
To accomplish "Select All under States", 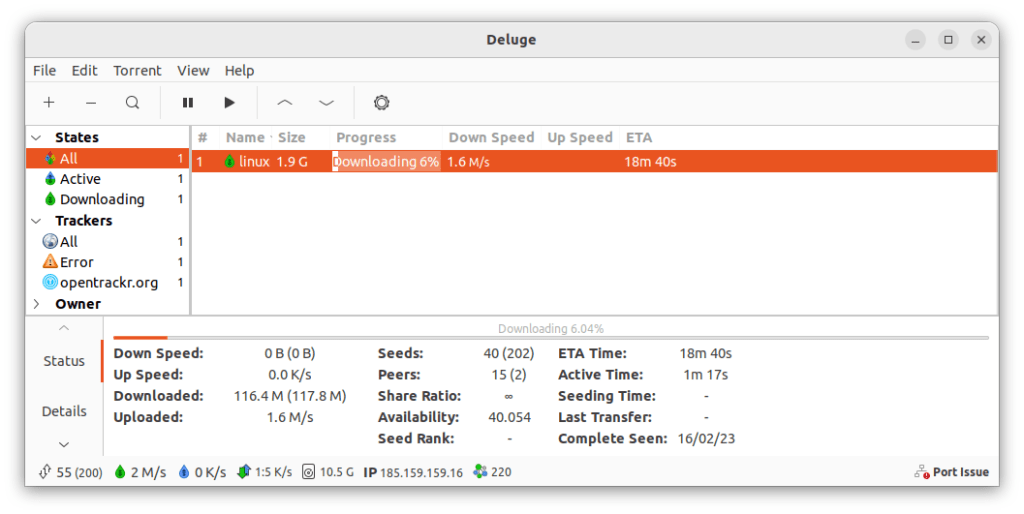I will [x=108, y=158].
